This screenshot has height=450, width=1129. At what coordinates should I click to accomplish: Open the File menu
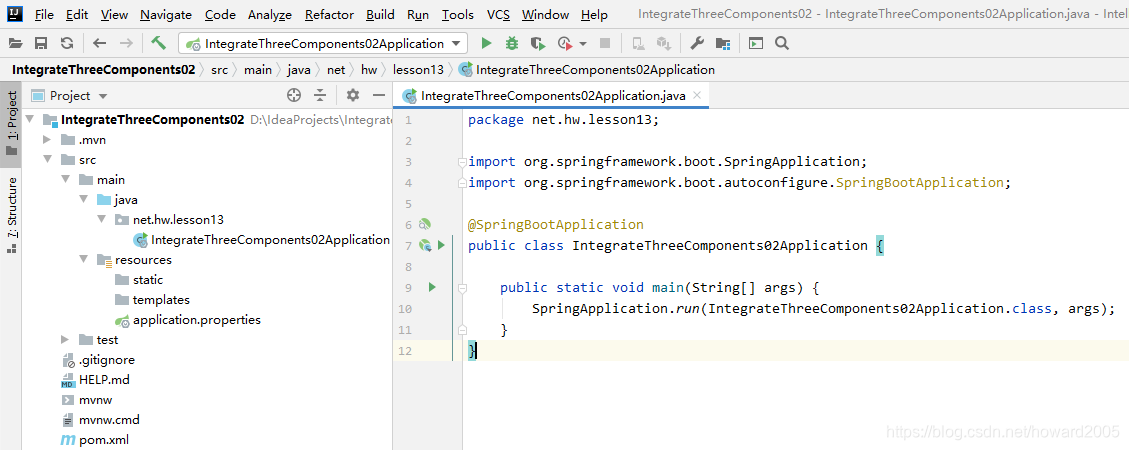[44, 14]
